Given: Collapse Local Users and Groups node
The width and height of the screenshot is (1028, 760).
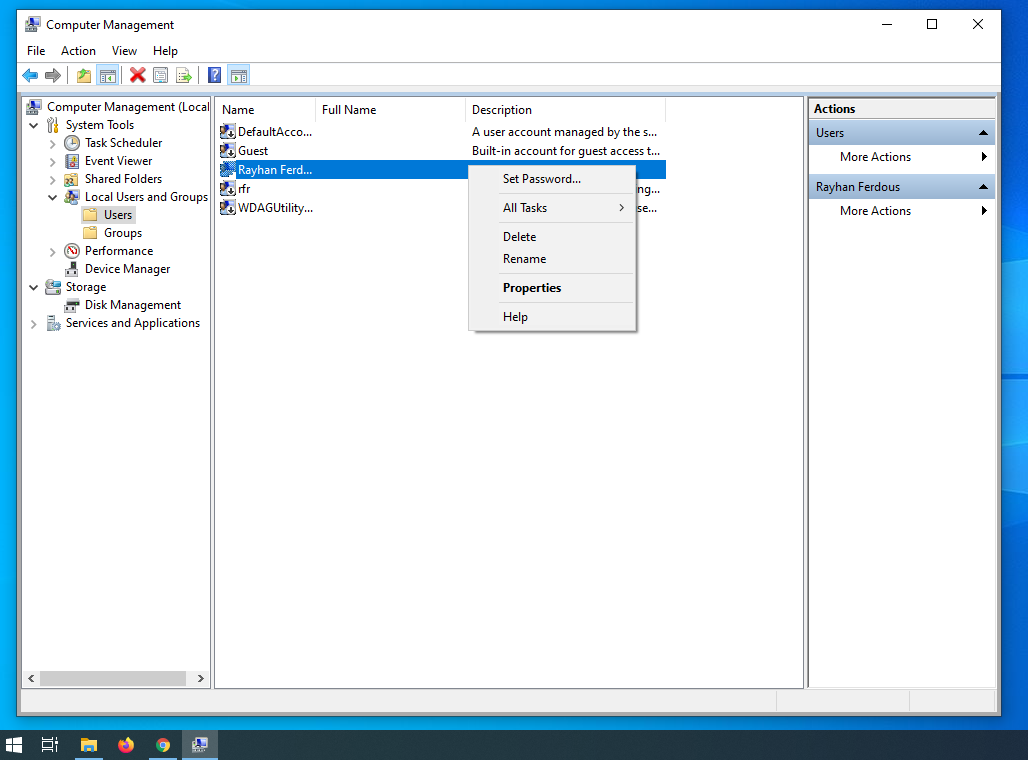Looking at the screenshot, I should pos(52,197).
